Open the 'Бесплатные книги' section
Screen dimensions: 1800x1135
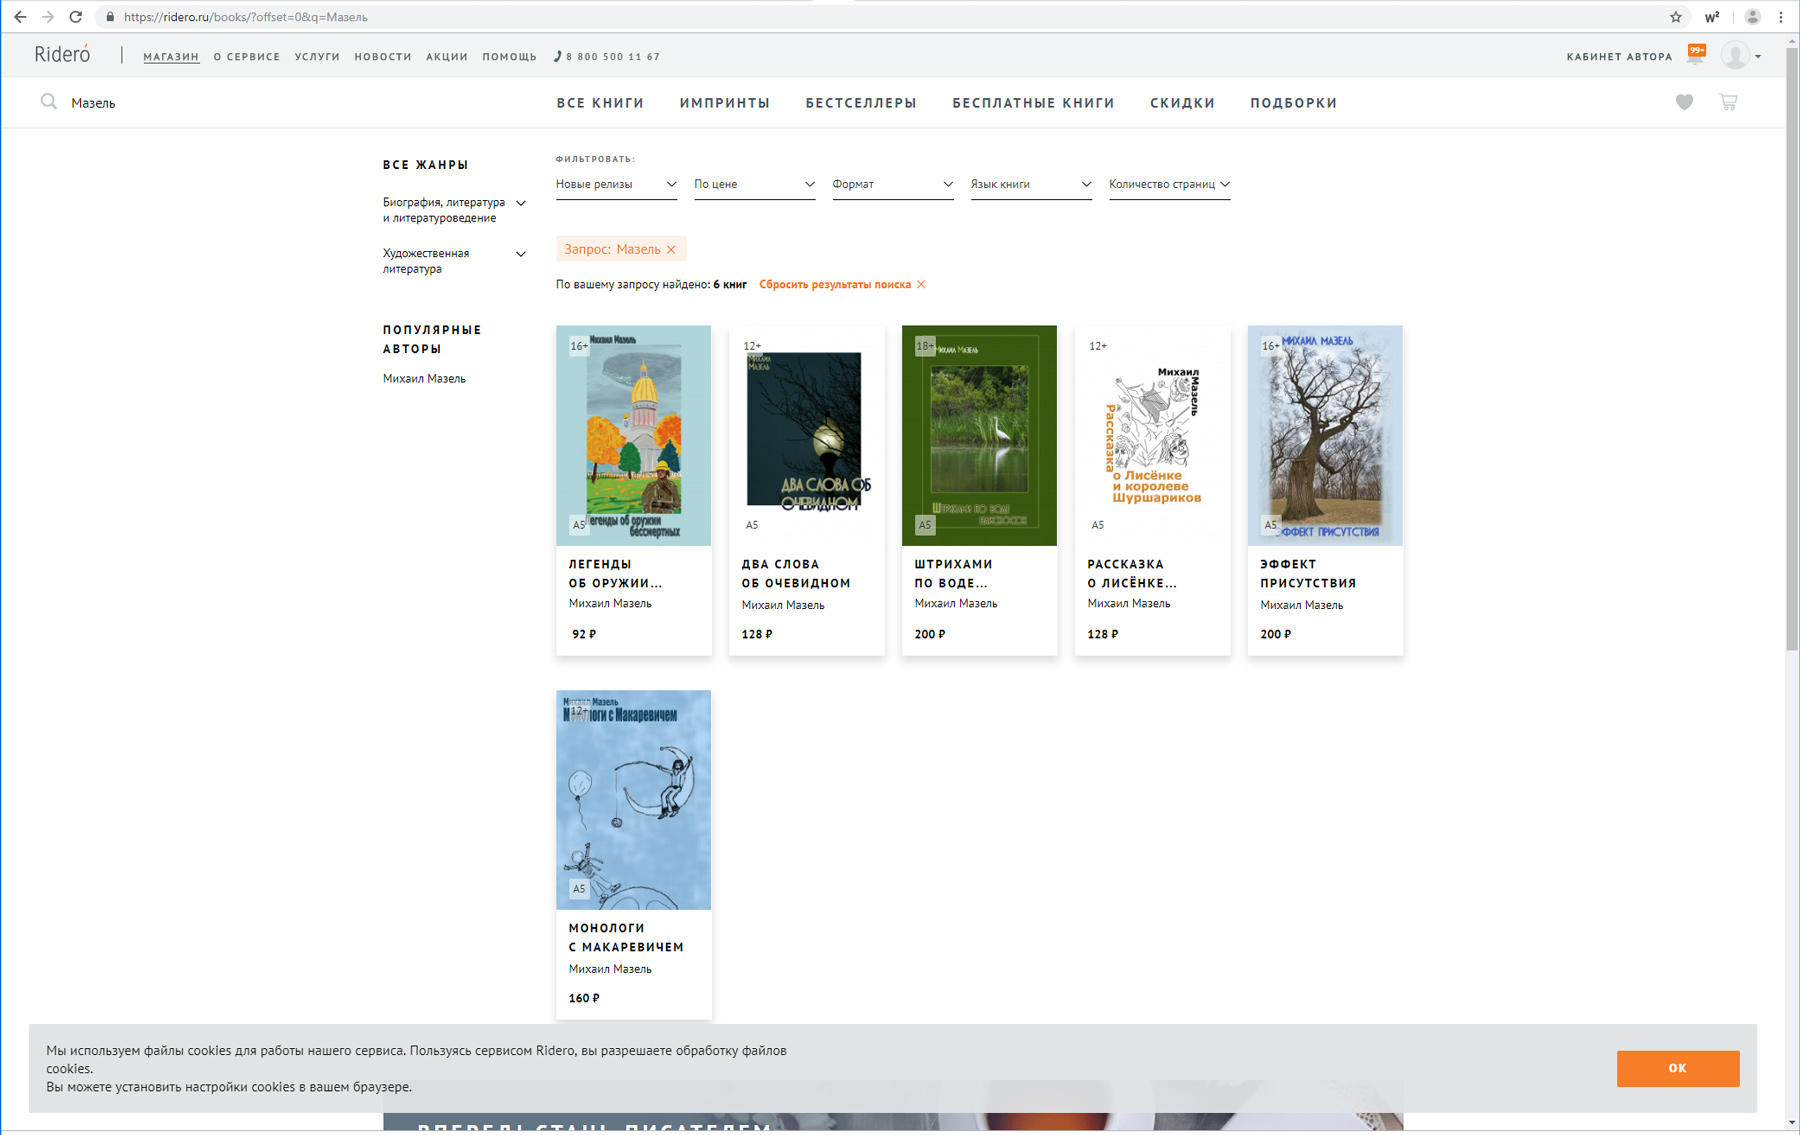1033,103
